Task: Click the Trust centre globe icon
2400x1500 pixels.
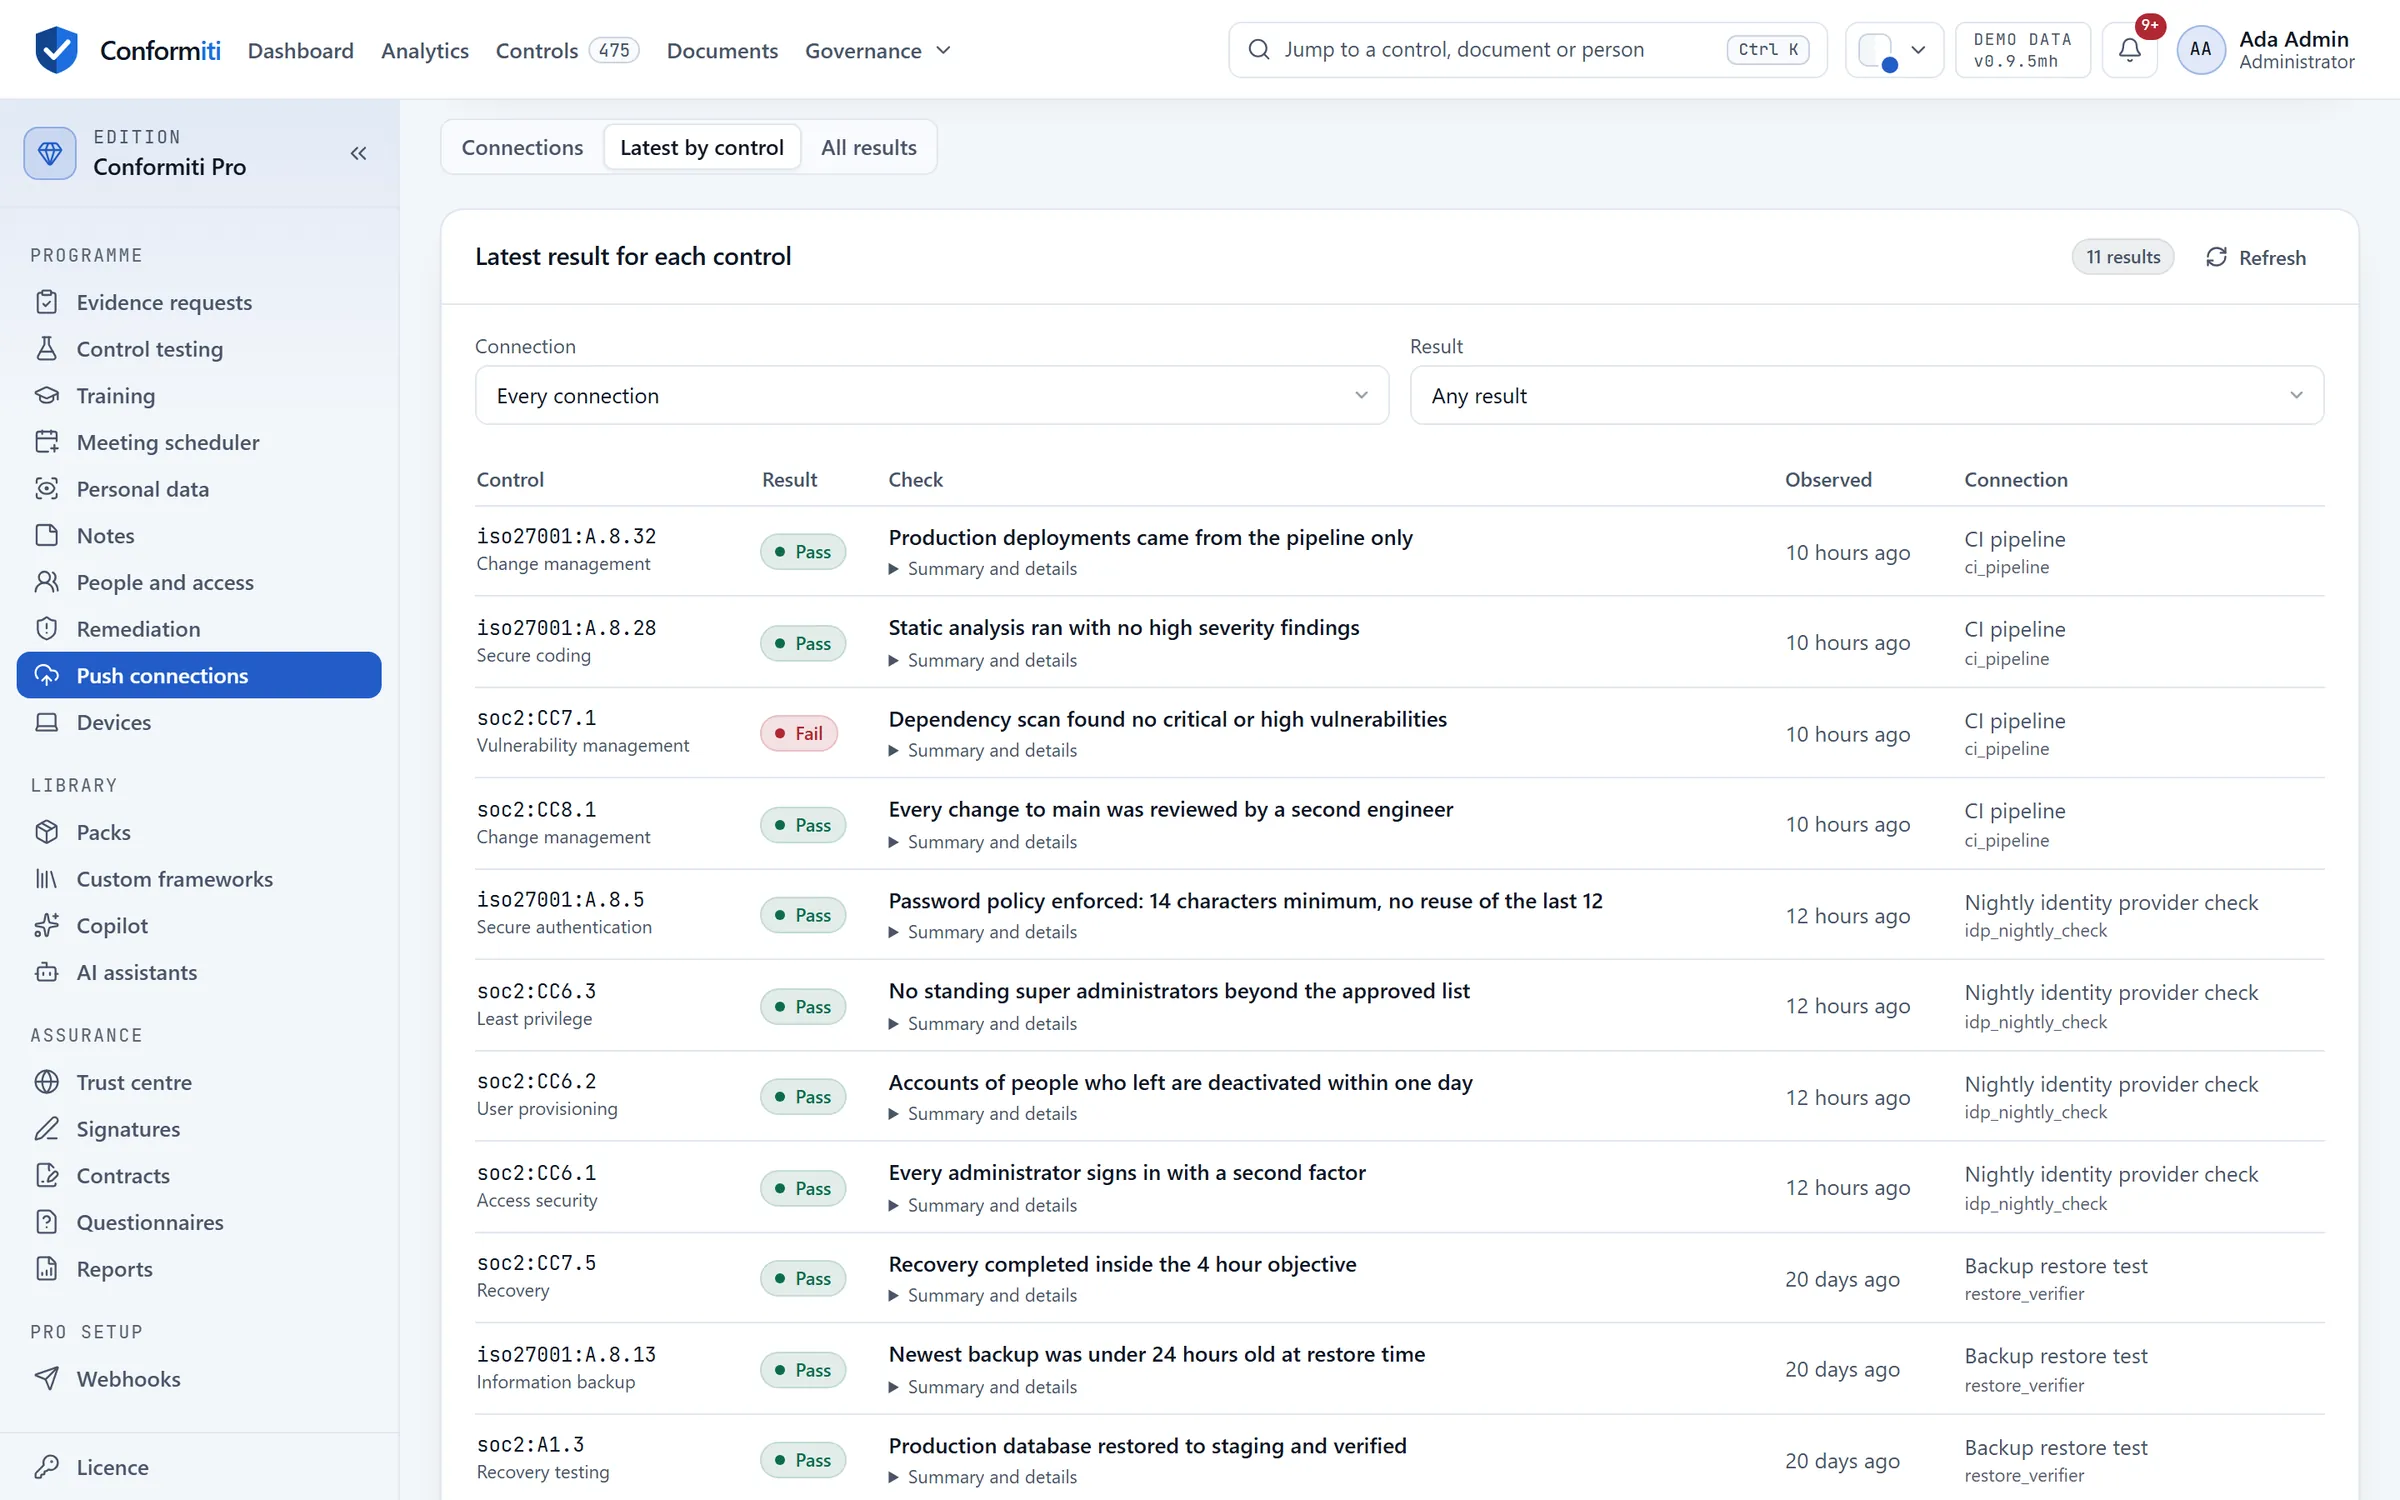Action: pos(47,1082)
